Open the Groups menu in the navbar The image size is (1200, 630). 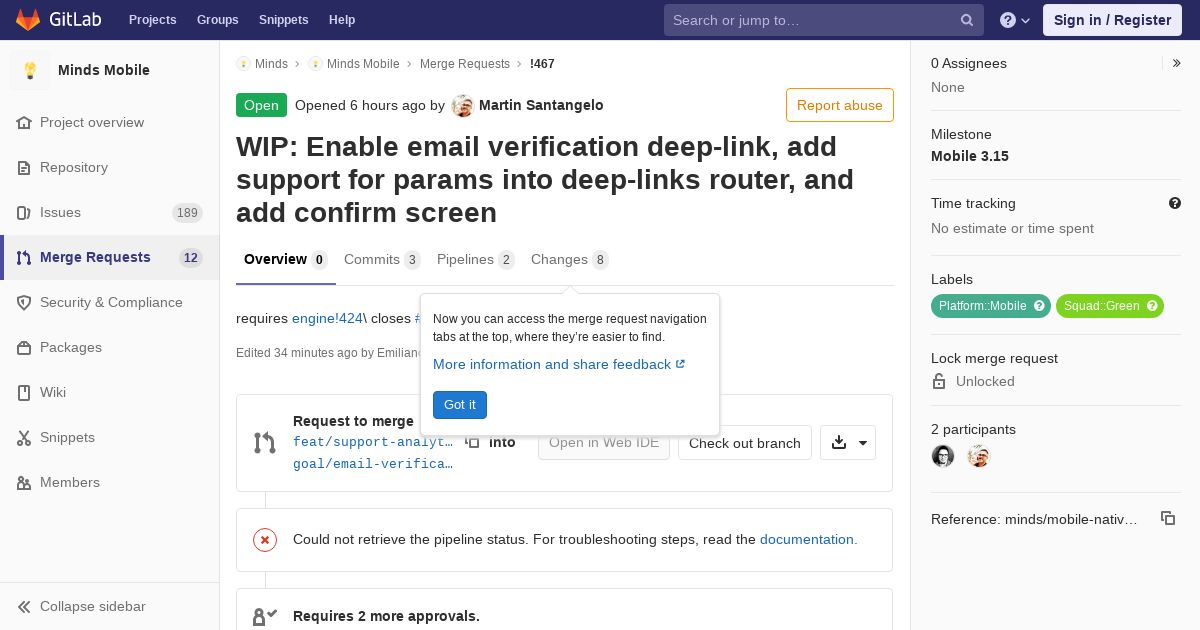[x=217, y=20]
